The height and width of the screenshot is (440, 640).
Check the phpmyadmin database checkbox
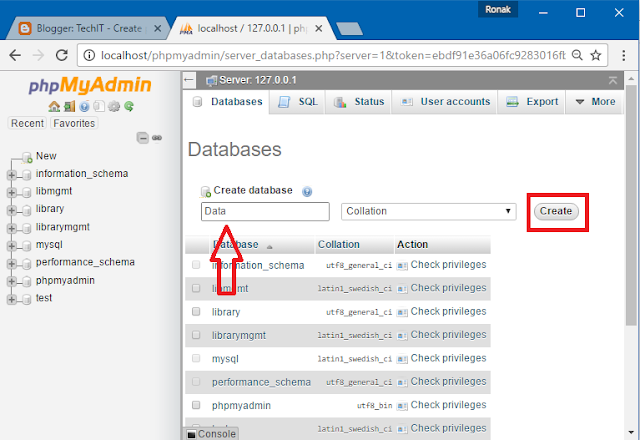[196, 405]
